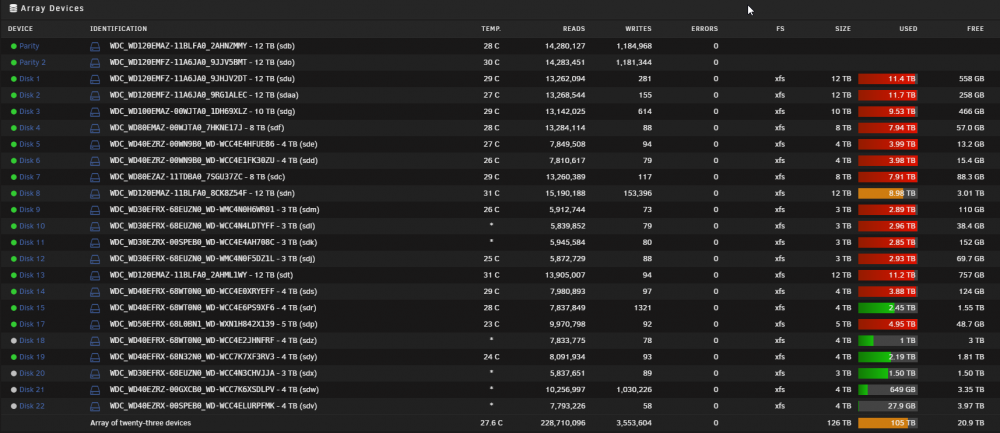The image size is (1000, 433).
Task: Click the green status dot for Disk 13
Action: point(13,275)
